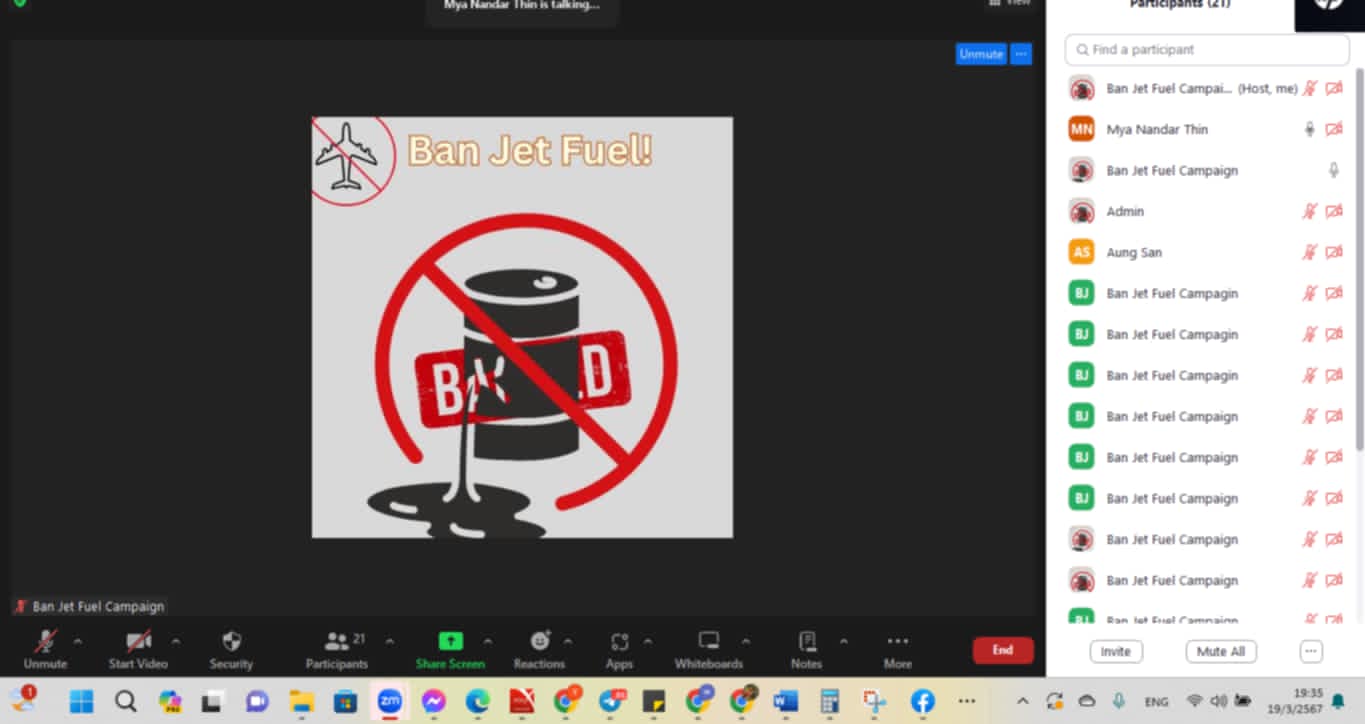Click the More ellipsis in meeting toolbar
1365x724 pixels.
pos(898,641)
